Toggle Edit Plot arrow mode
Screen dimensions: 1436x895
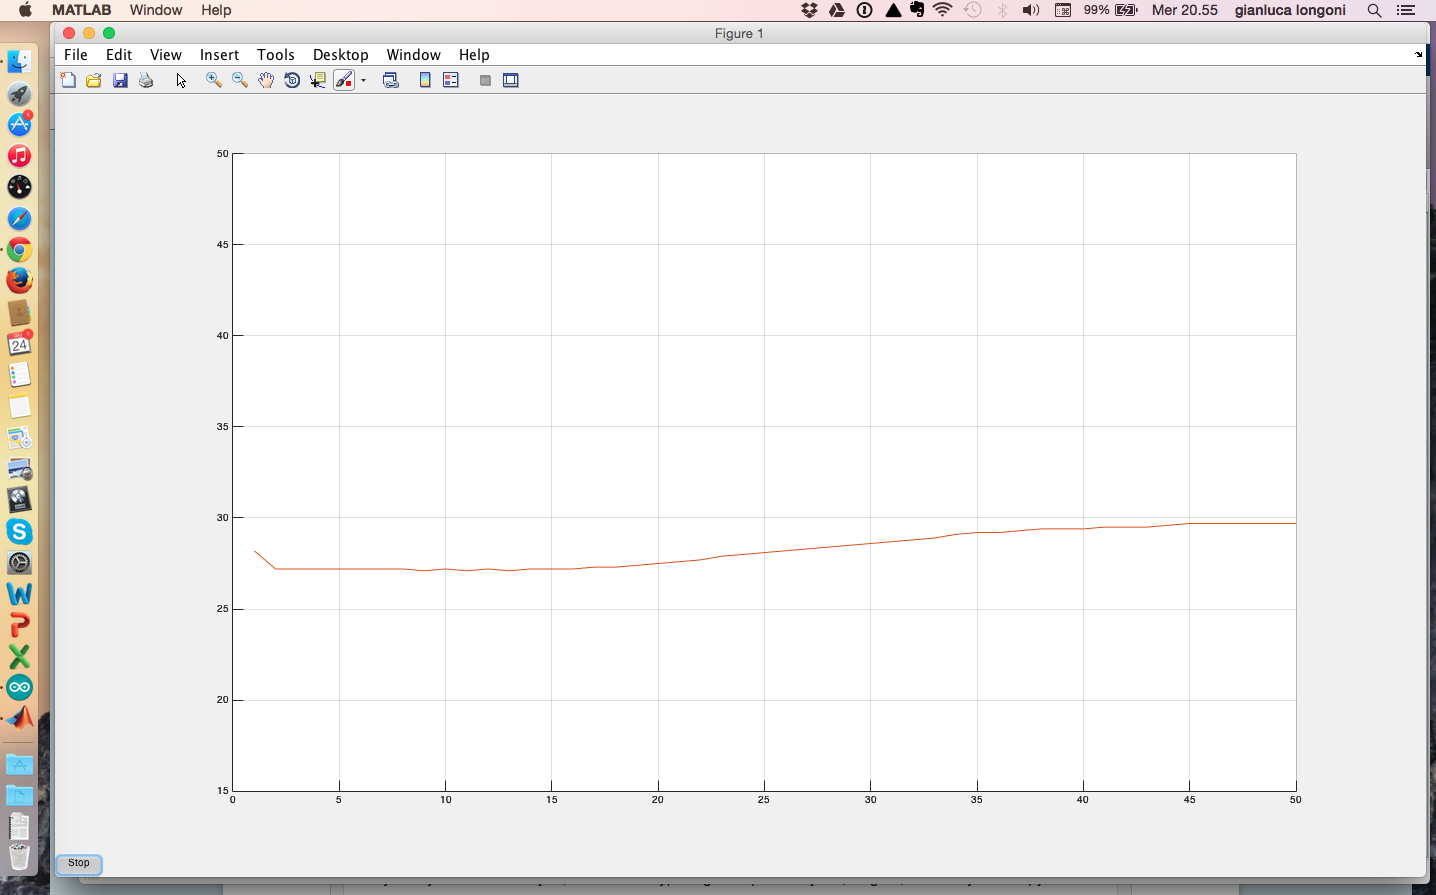pos(181,80)
